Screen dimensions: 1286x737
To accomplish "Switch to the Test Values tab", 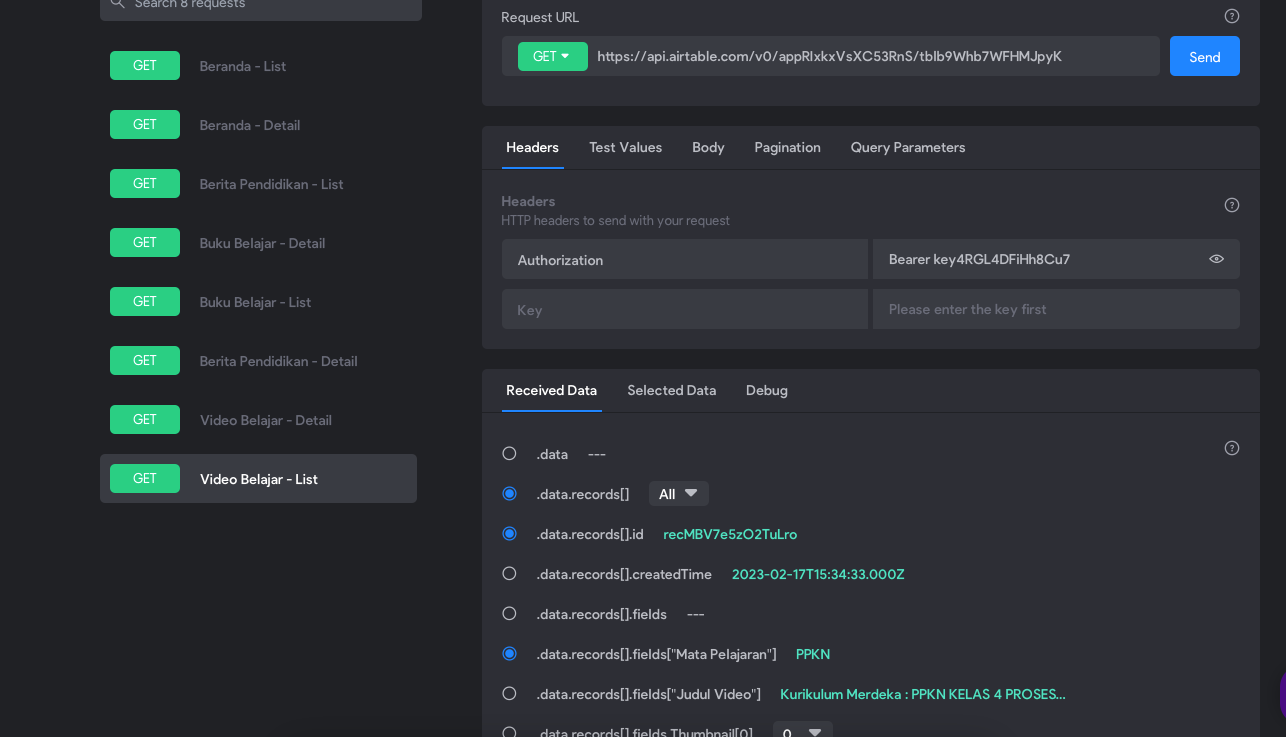I will pyautogui.click(x=625, y=147).
